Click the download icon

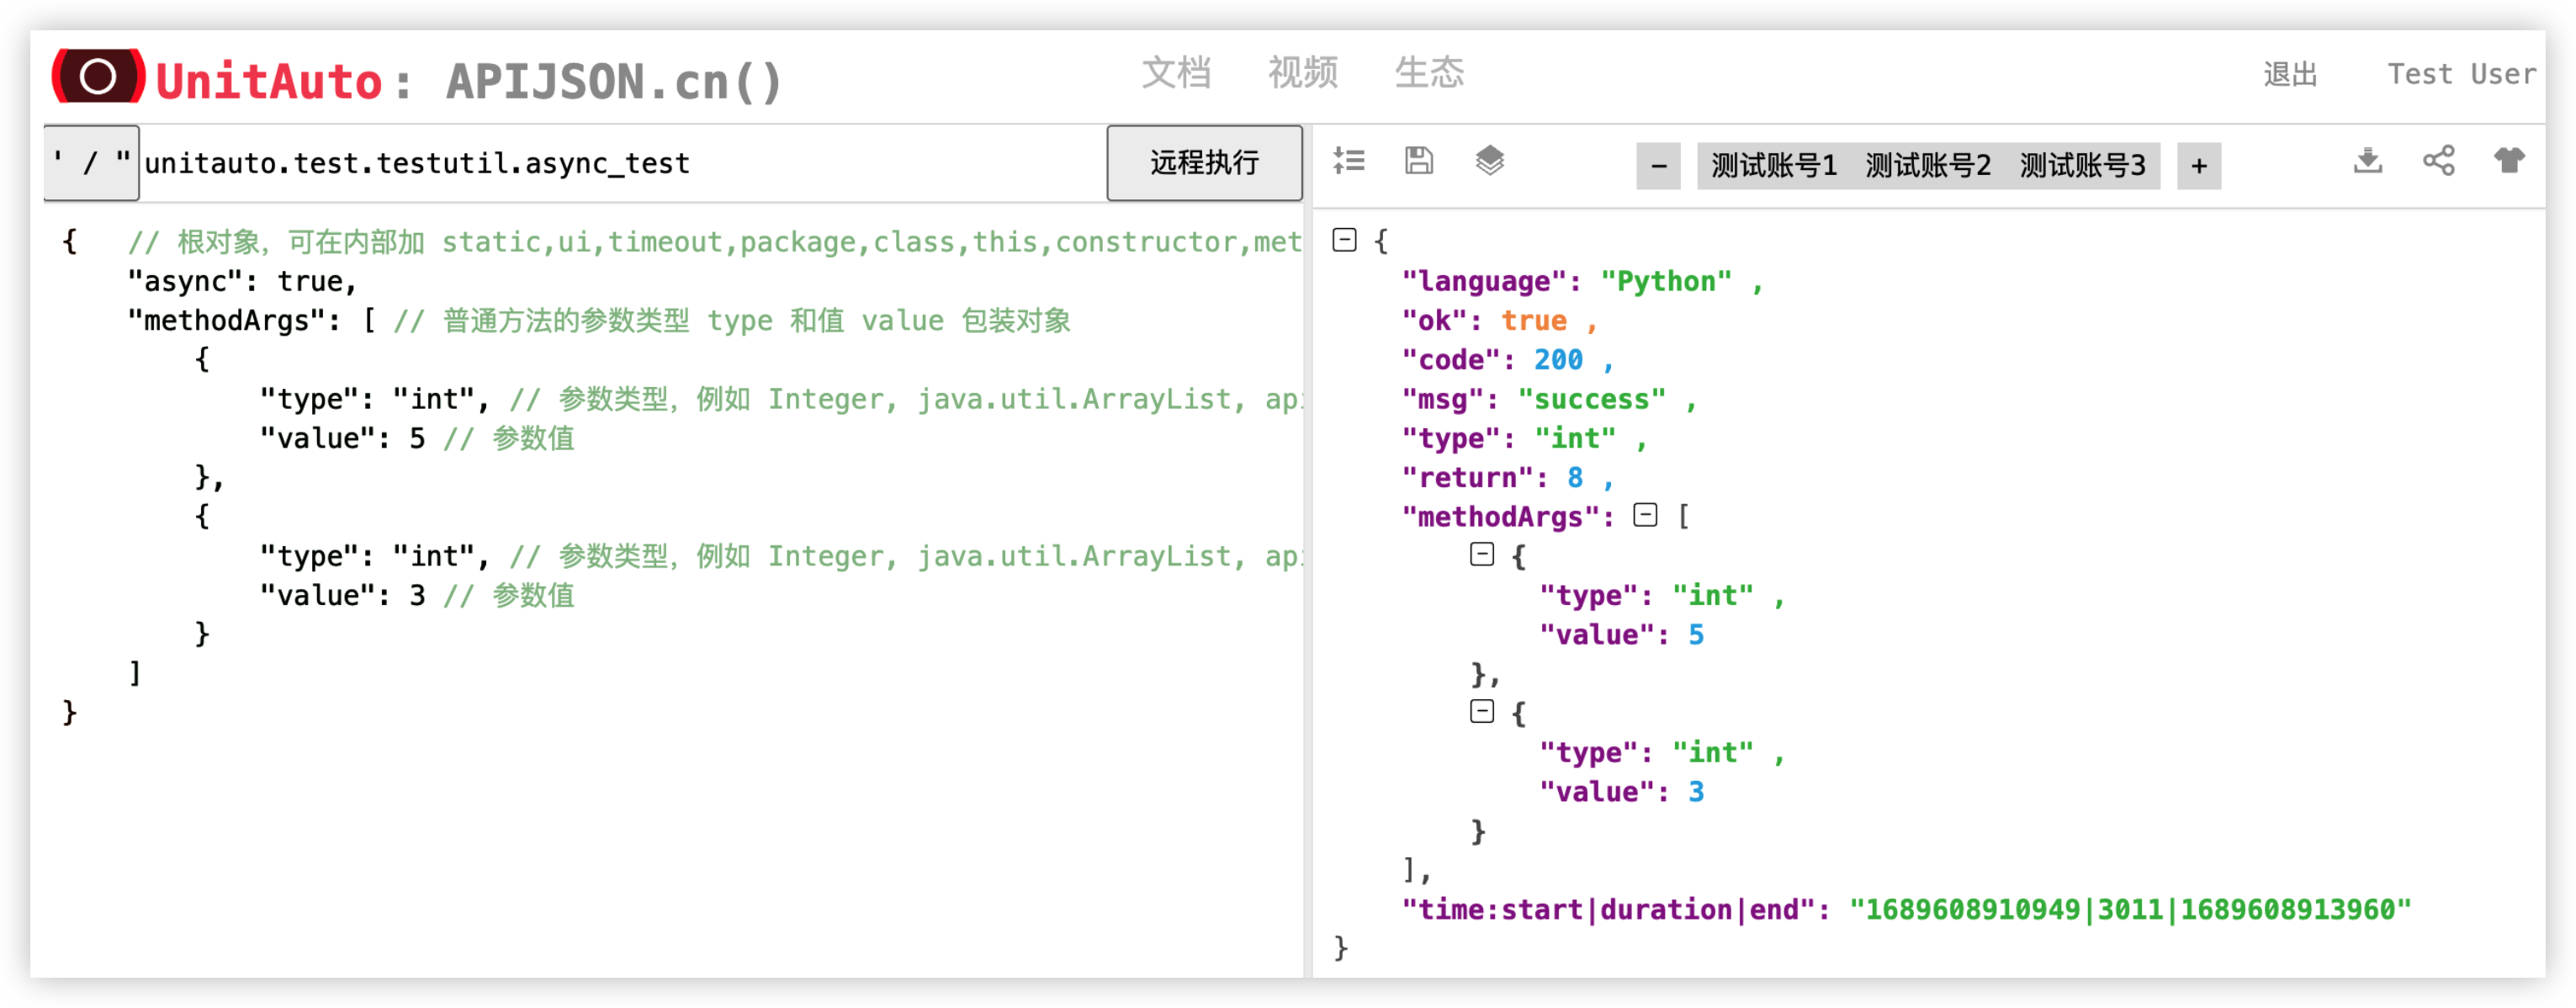coord(2368,160)
